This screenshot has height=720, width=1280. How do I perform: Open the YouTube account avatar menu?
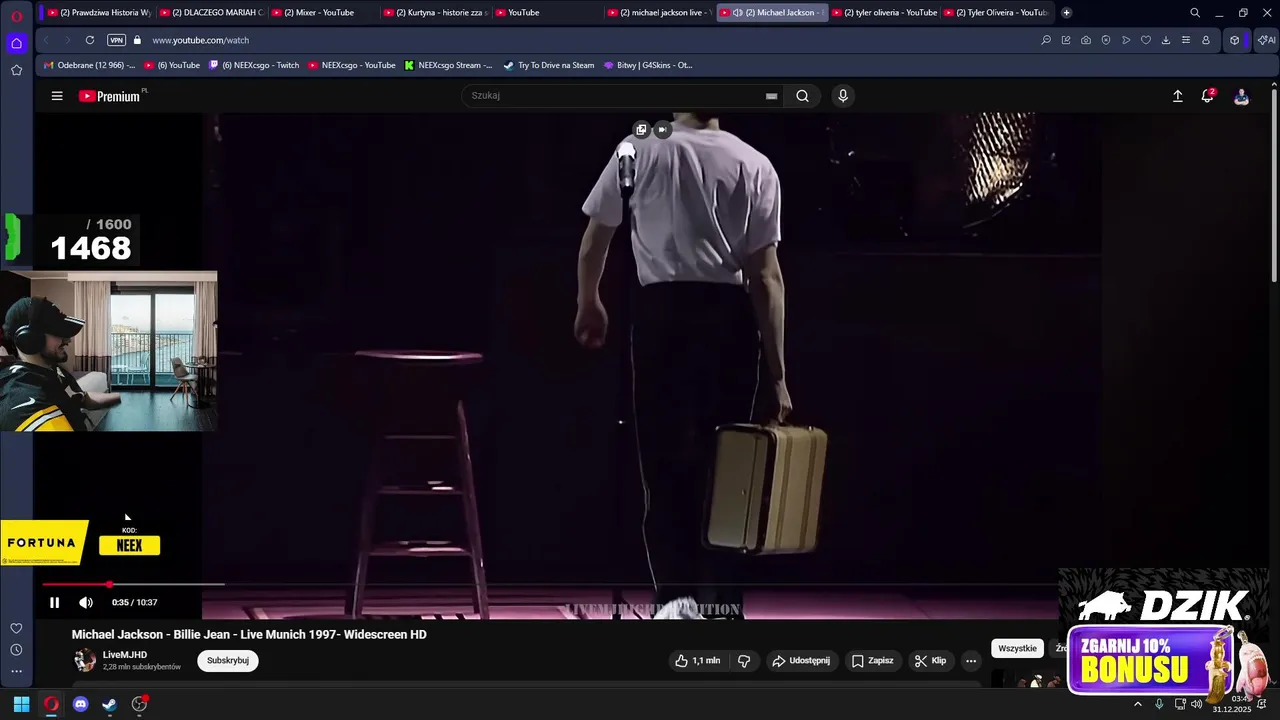coord(1241,96)
